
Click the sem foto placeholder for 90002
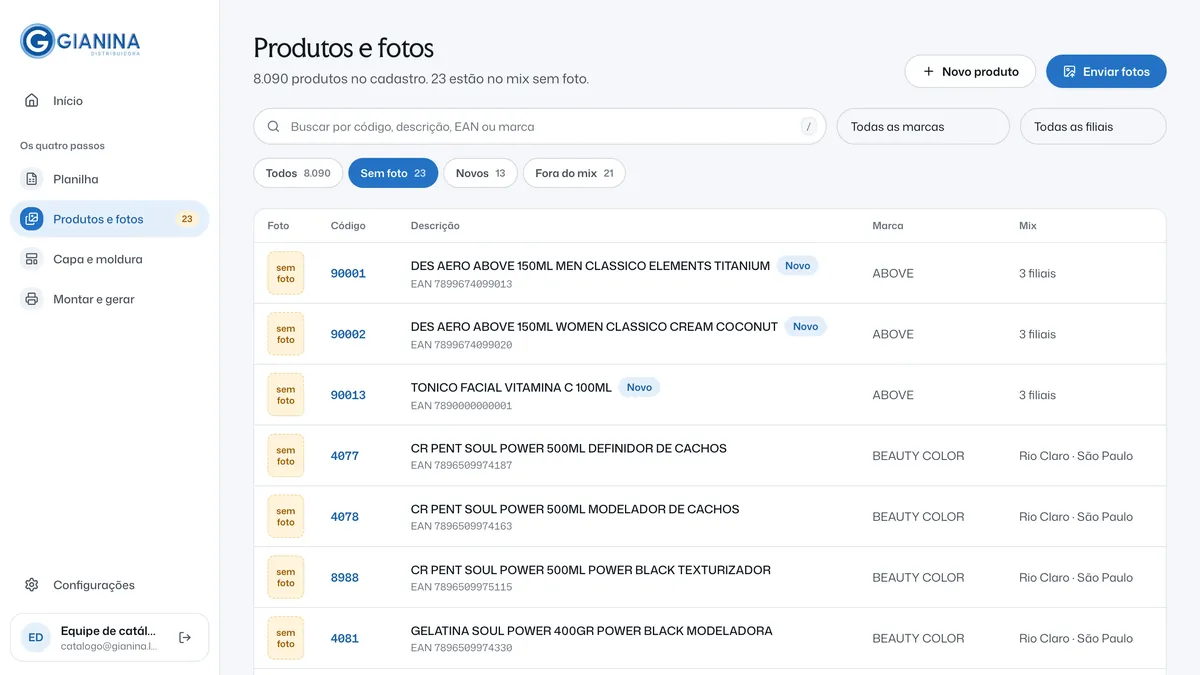click(x=286, y=334)
